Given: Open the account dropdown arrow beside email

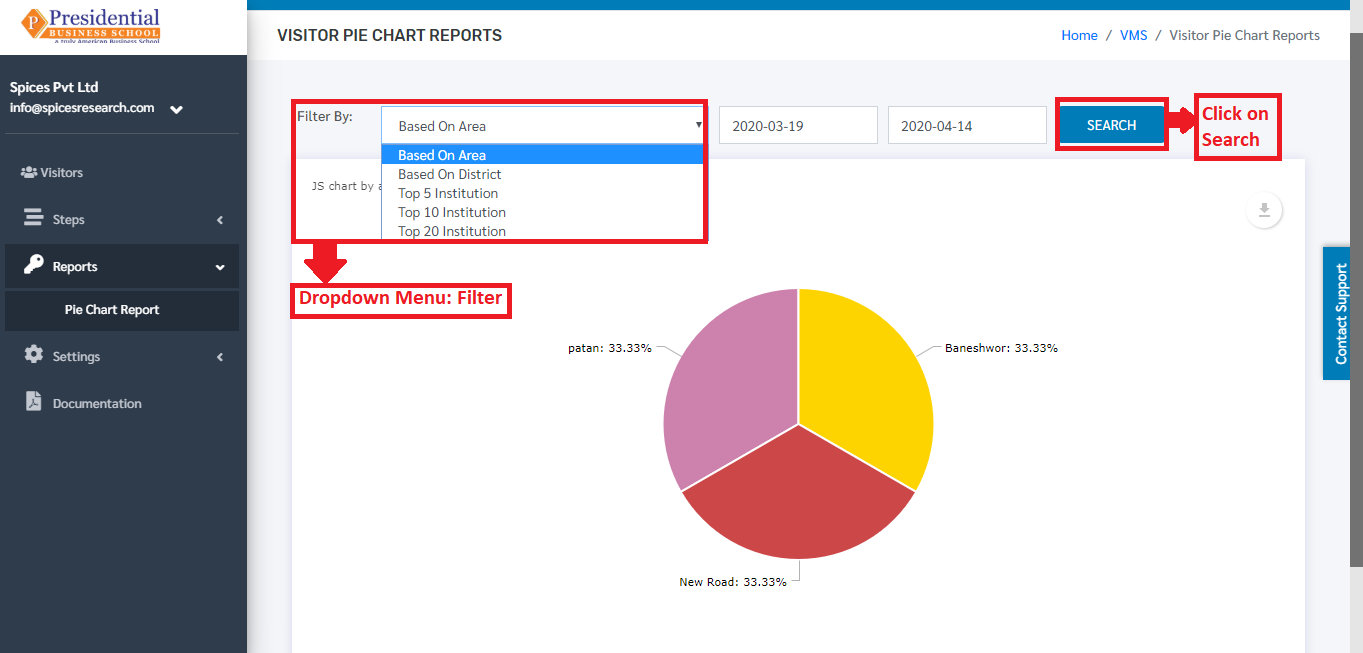Looking at the screenshot, I should 176,109.
